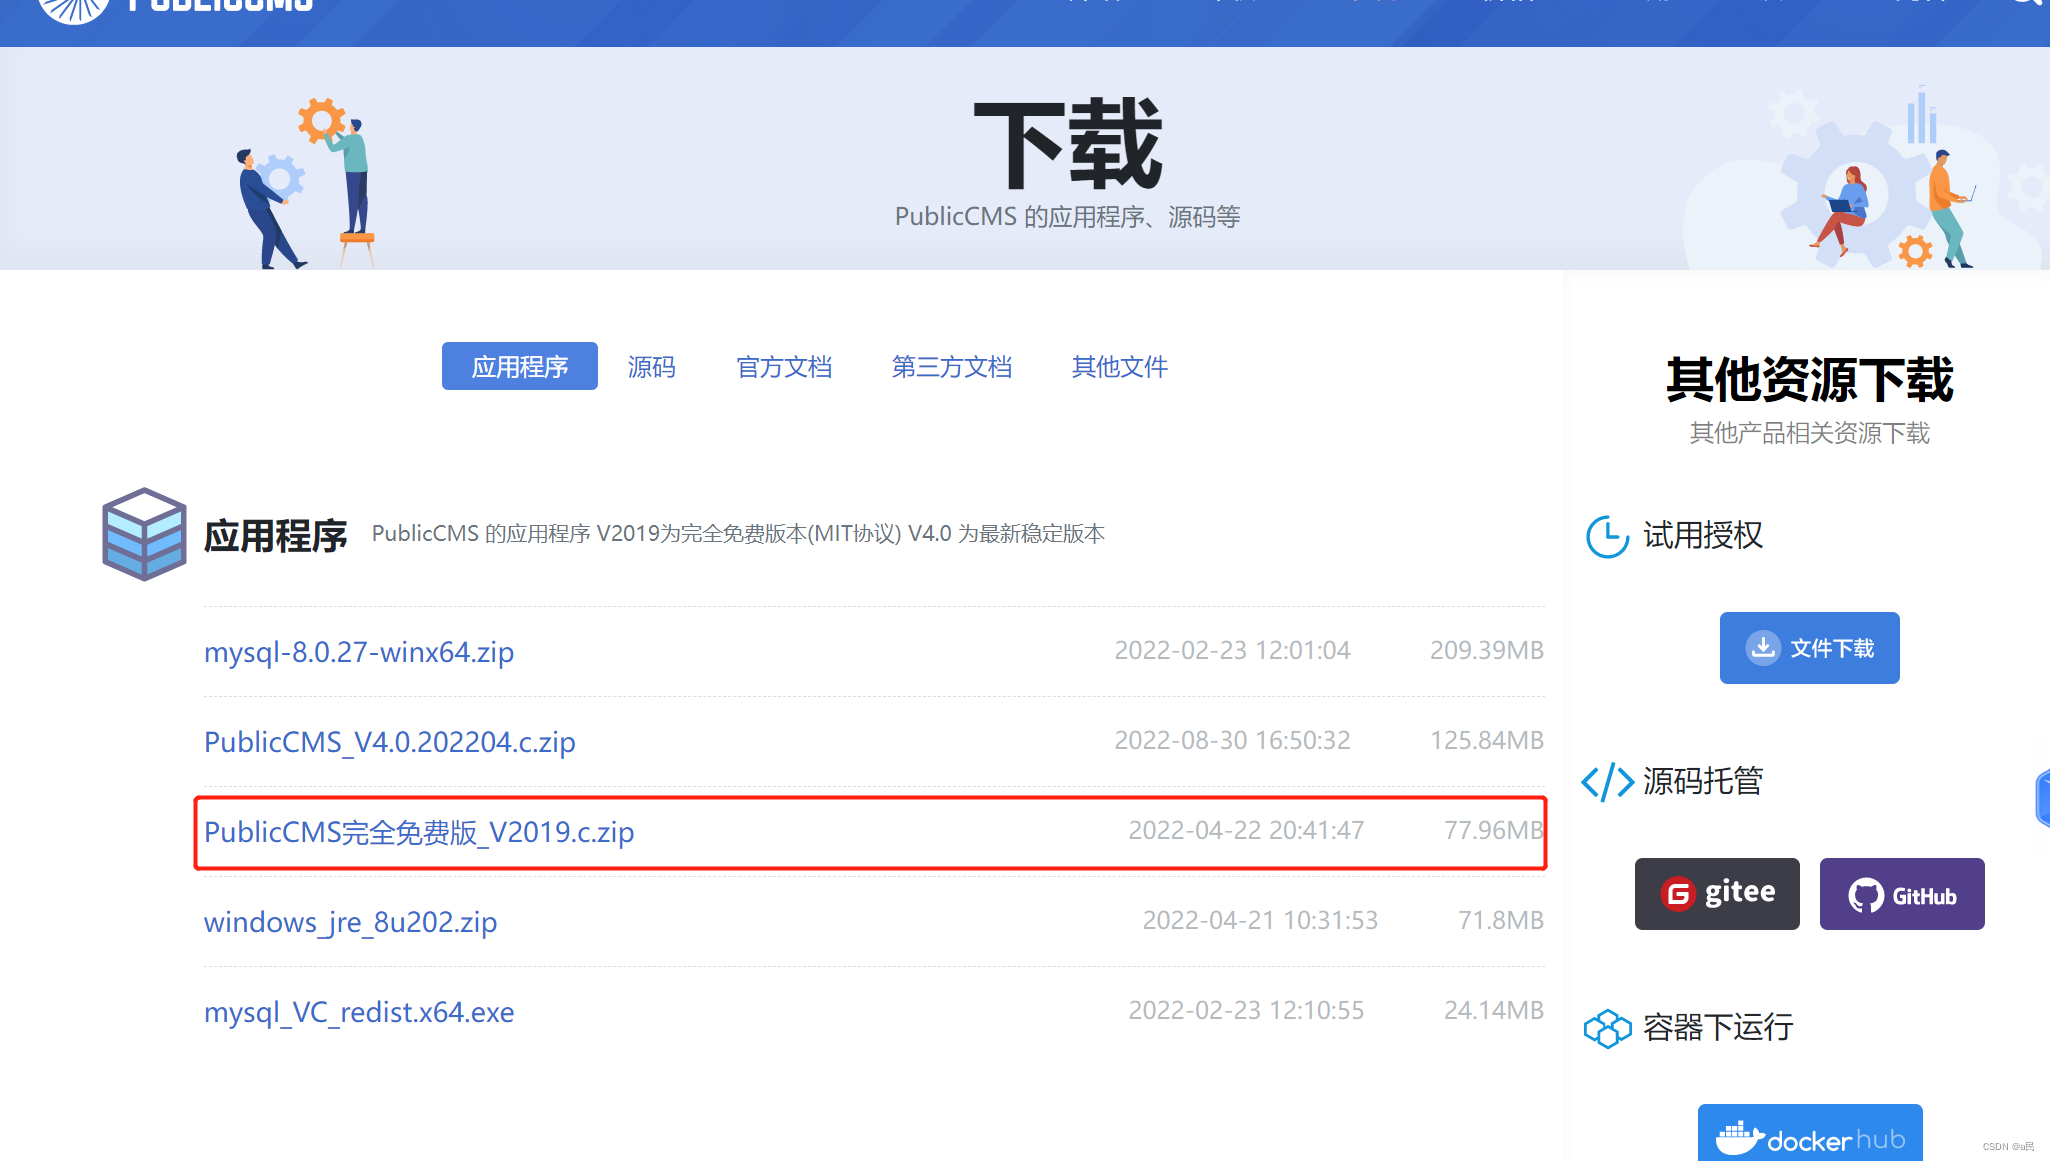The image size is (2050, 1161).
Task: Click the download arrow inside 文件下载 button
Action: [1762, 647]
